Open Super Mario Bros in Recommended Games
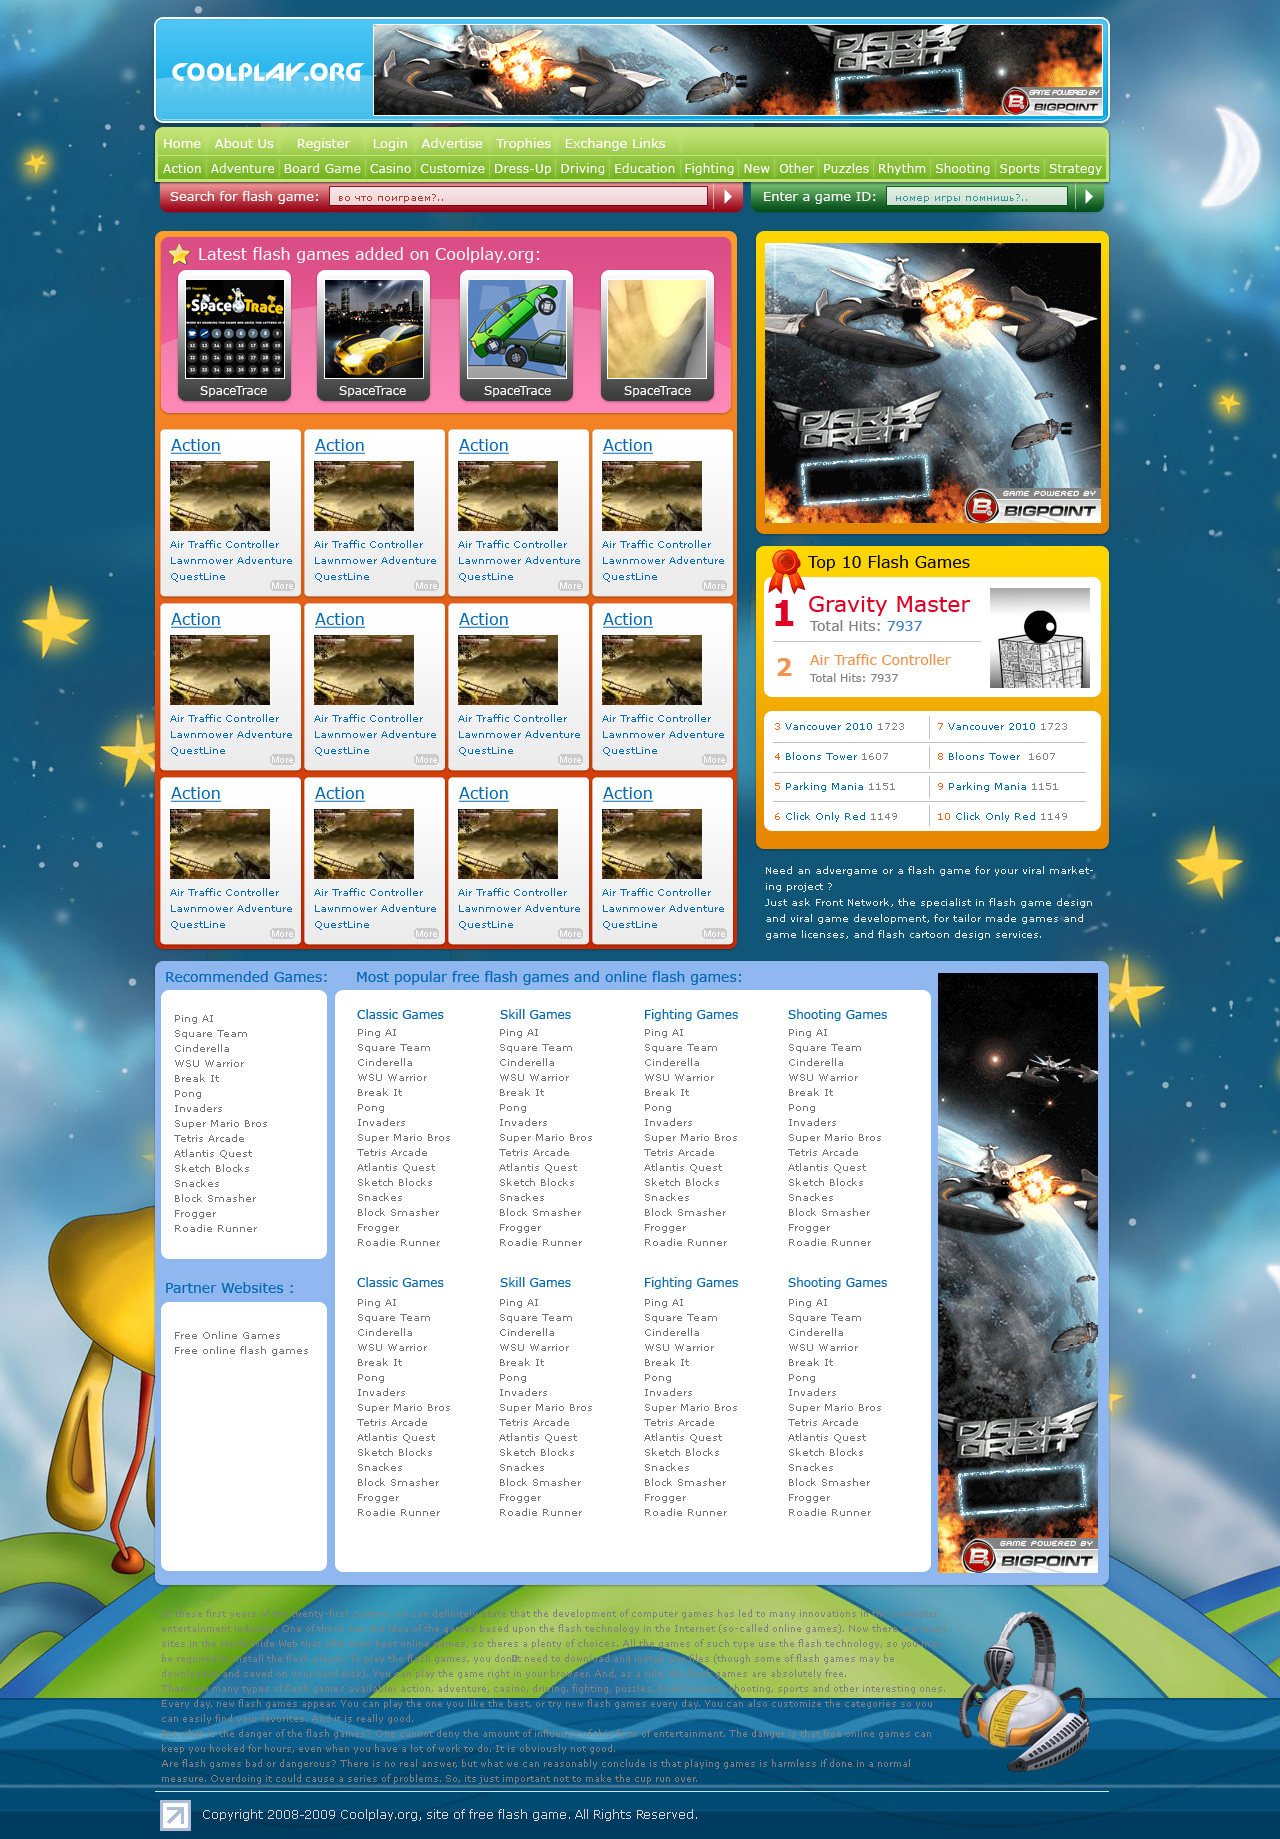Screen dimensions: 1280x1839 [x=221, y=1124]
